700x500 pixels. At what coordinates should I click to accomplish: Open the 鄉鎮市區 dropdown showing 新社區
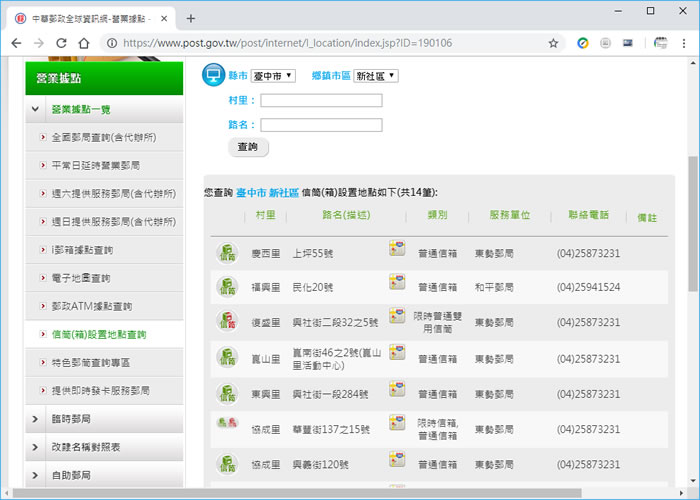pyautogui.click(x=376, y=76)
